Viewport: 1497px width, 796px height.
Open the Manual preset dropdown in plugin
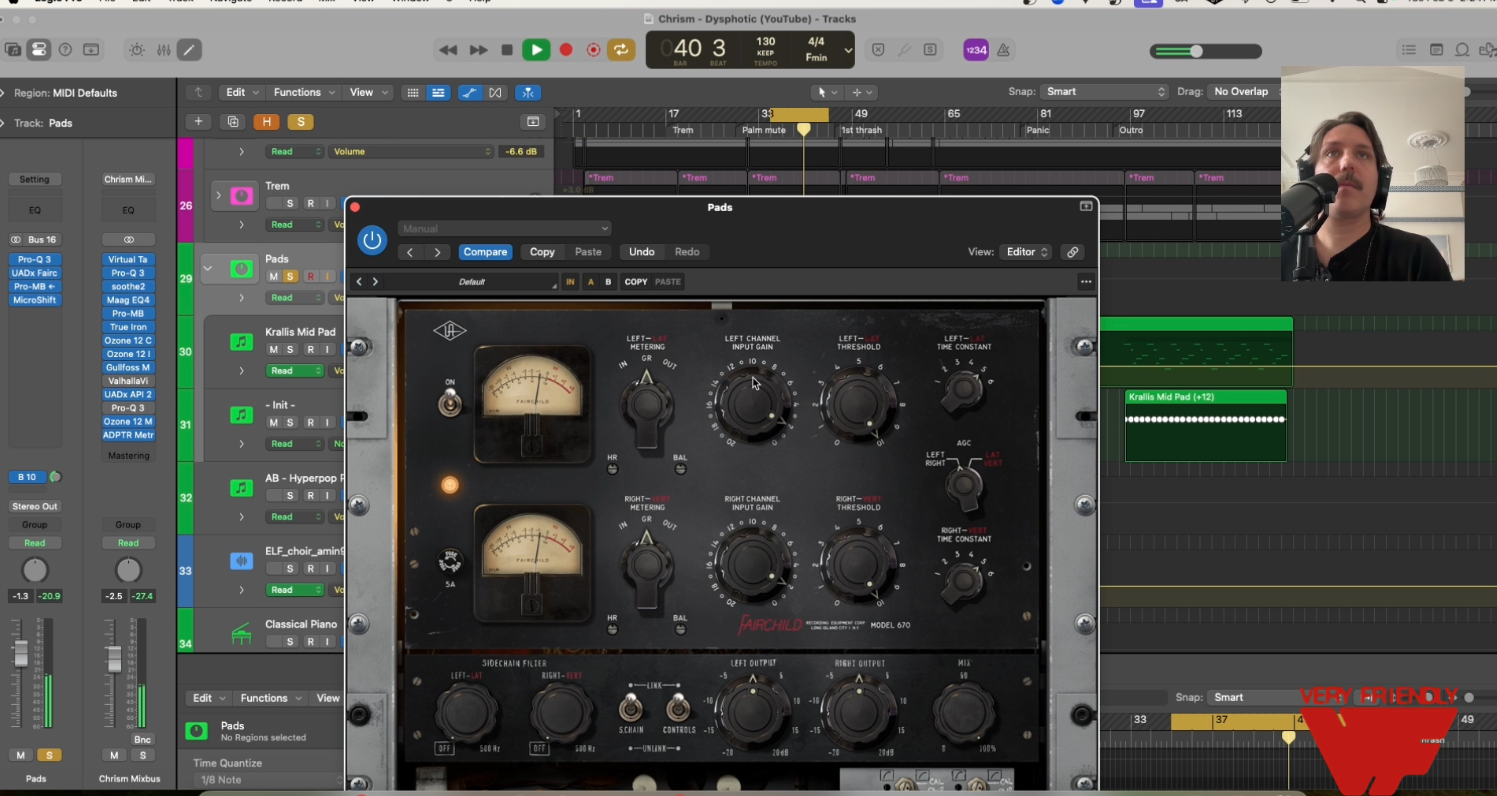(x=504, y=228)
